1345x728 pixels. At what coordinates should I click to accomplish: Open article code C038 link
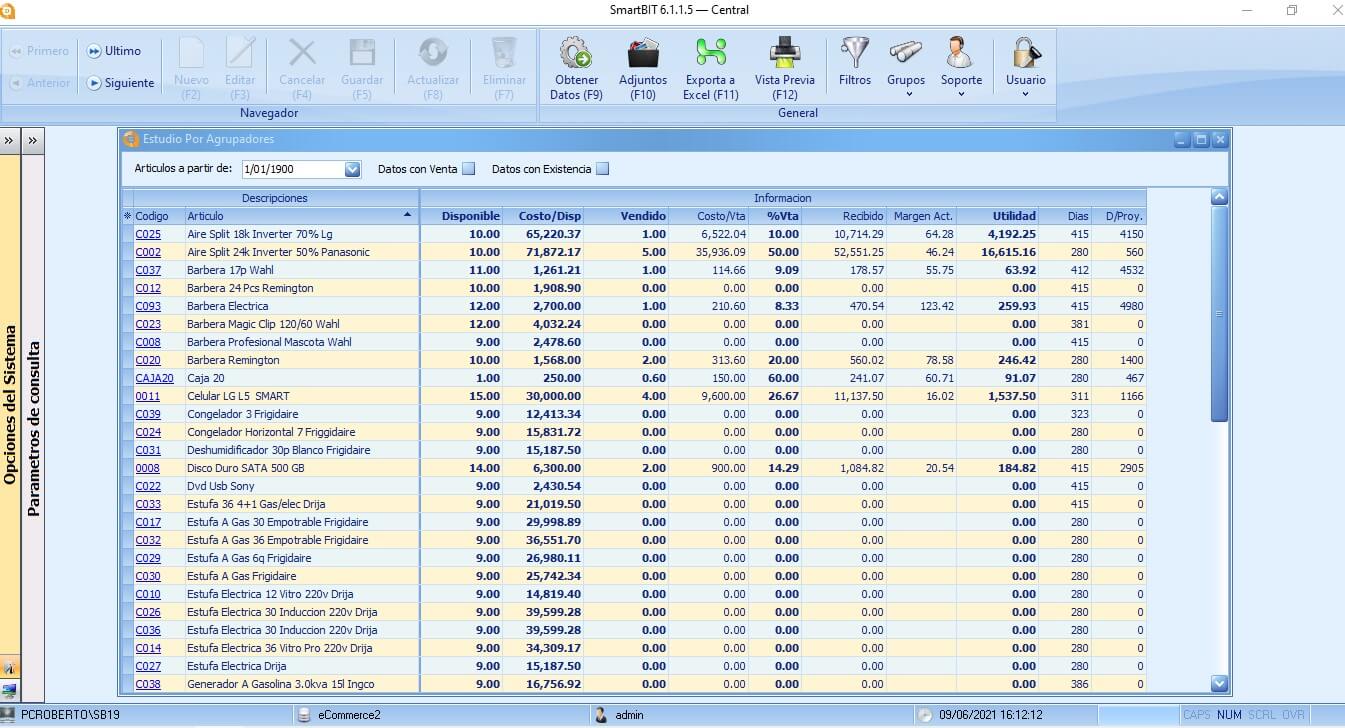pos(148,684)
